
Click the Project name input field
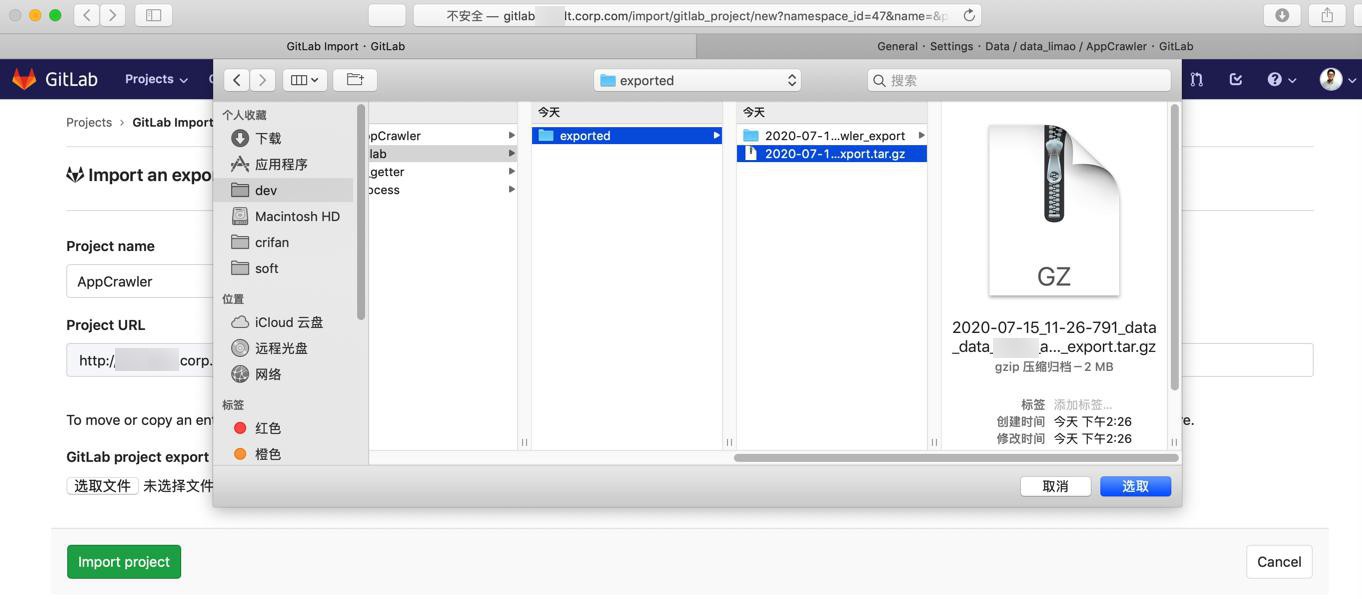pyautogui.click(x=140, y=281)
